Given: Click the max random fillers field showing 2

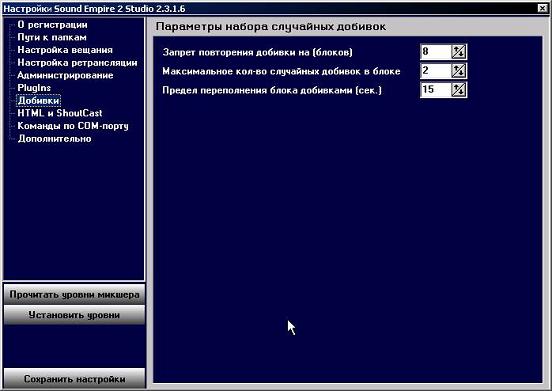Looking at the screenshot, I should [436, 71].
